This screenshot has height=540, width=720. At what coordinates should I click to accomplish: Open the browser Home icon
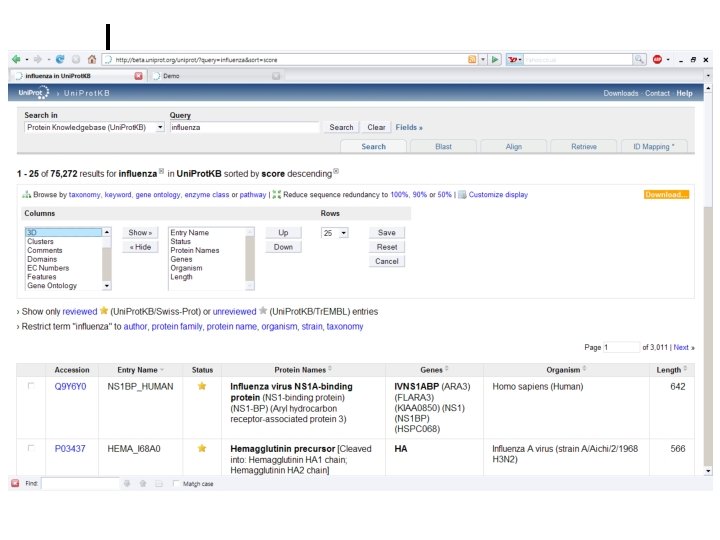click(92, 59)
